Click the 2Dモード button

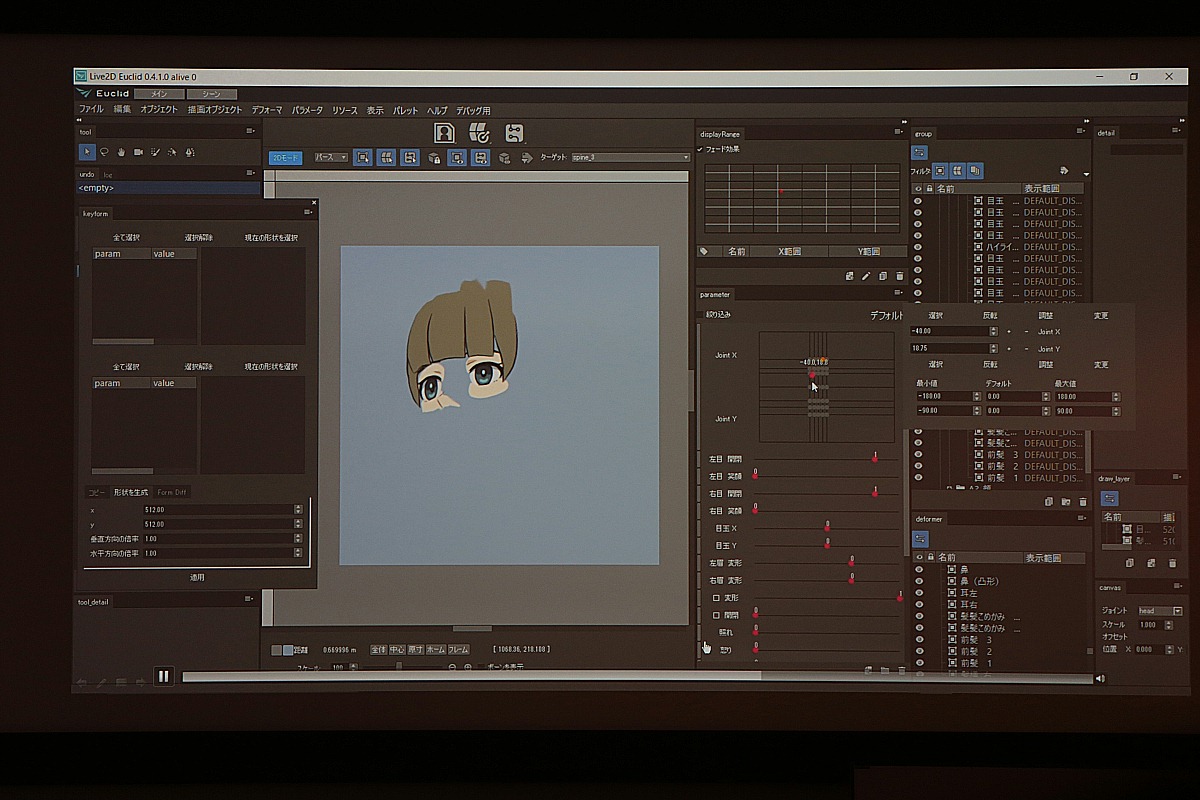[x=285, y=158]
